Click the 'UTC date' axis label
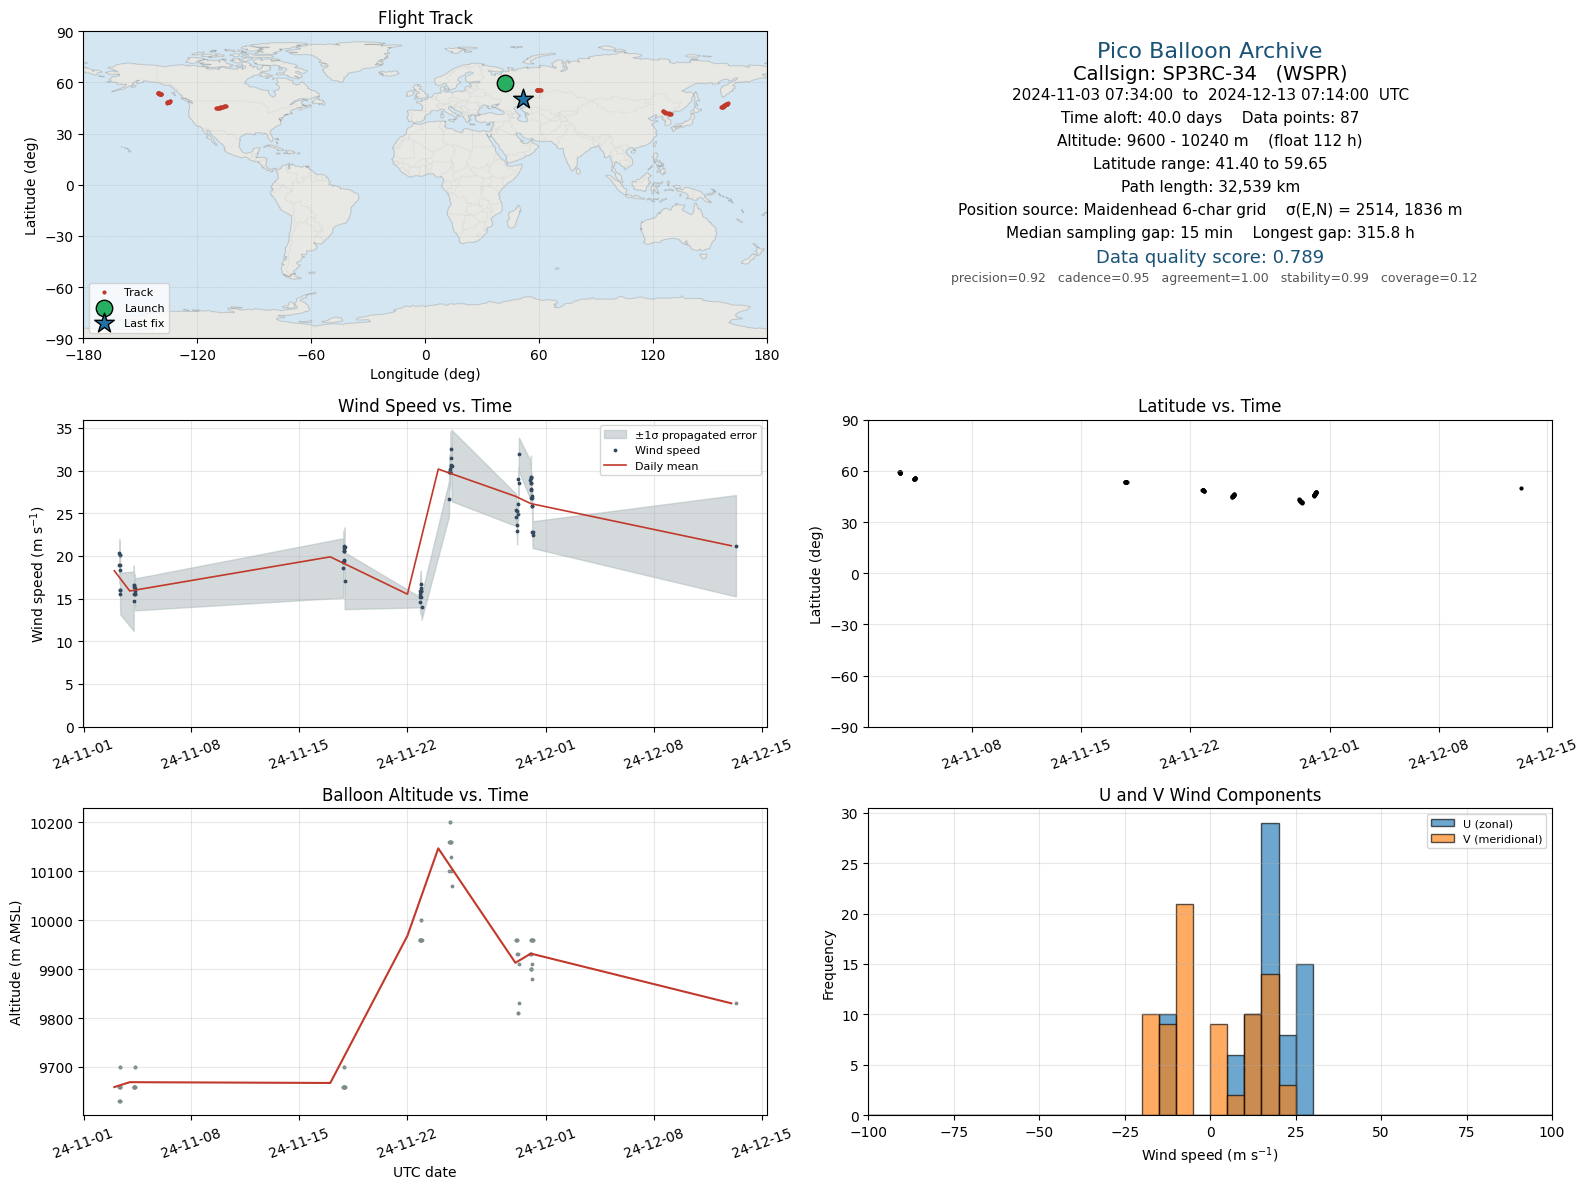This screenshot has width=1589, height=1189. click(425, 1172)
